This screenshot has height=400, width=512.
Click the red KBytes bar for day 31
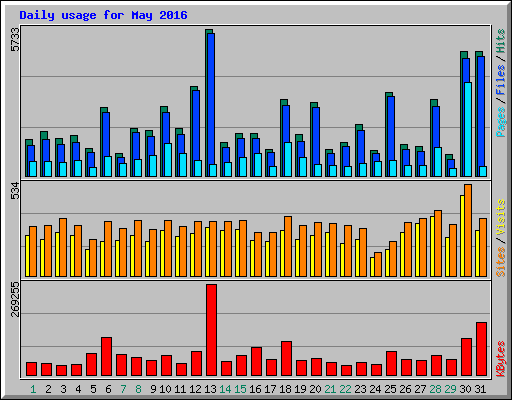[x=482, y=349]
